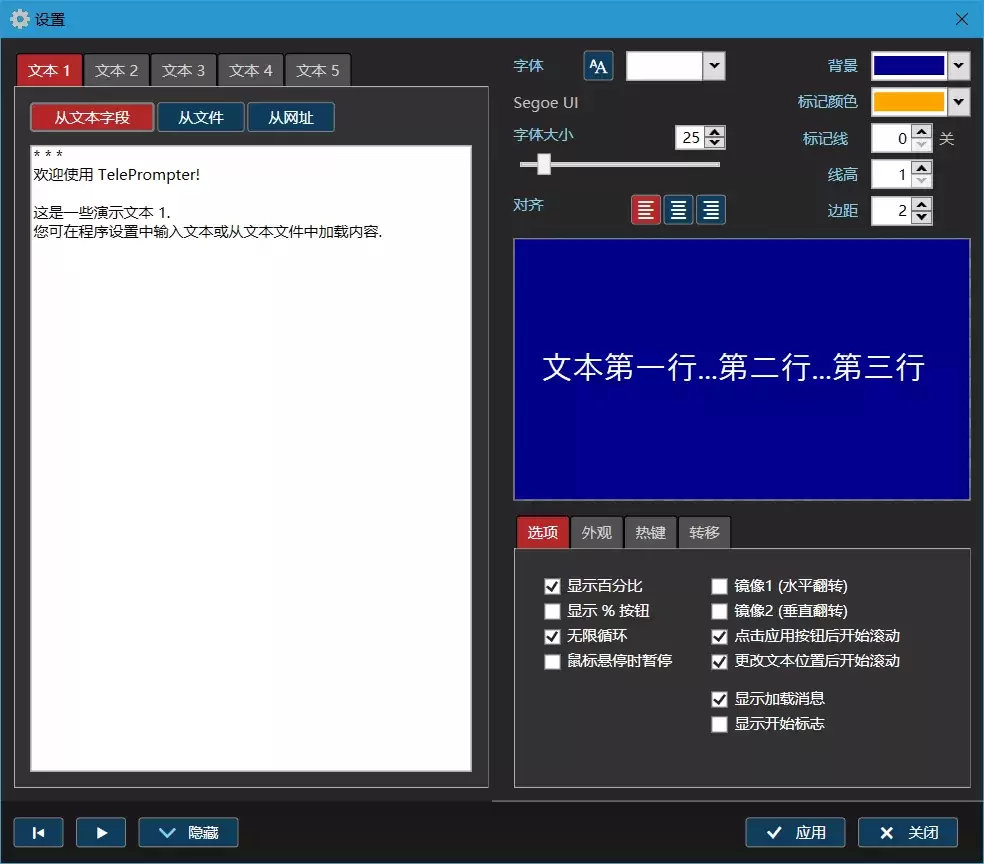Screen dimensions: 984x864
Task: Increase 标记线 value with up arrow
Action: point(921,132)
